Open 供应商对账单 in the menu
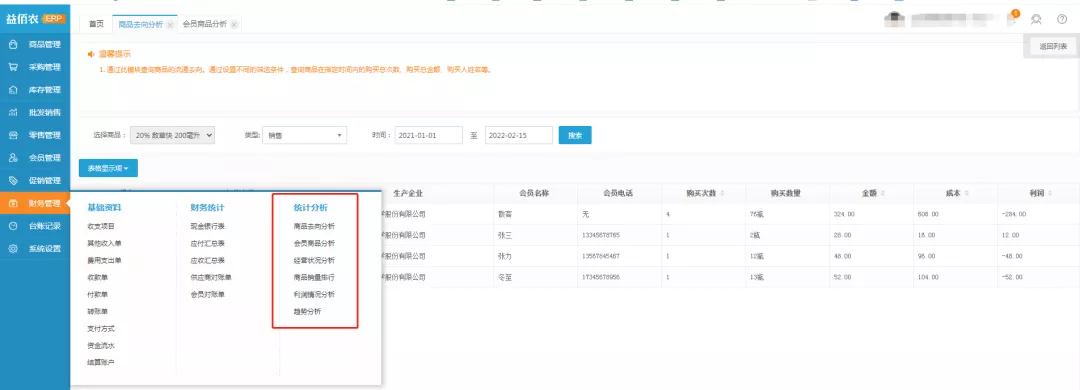This screenshot has height=390, width=1080. (211, 278)
